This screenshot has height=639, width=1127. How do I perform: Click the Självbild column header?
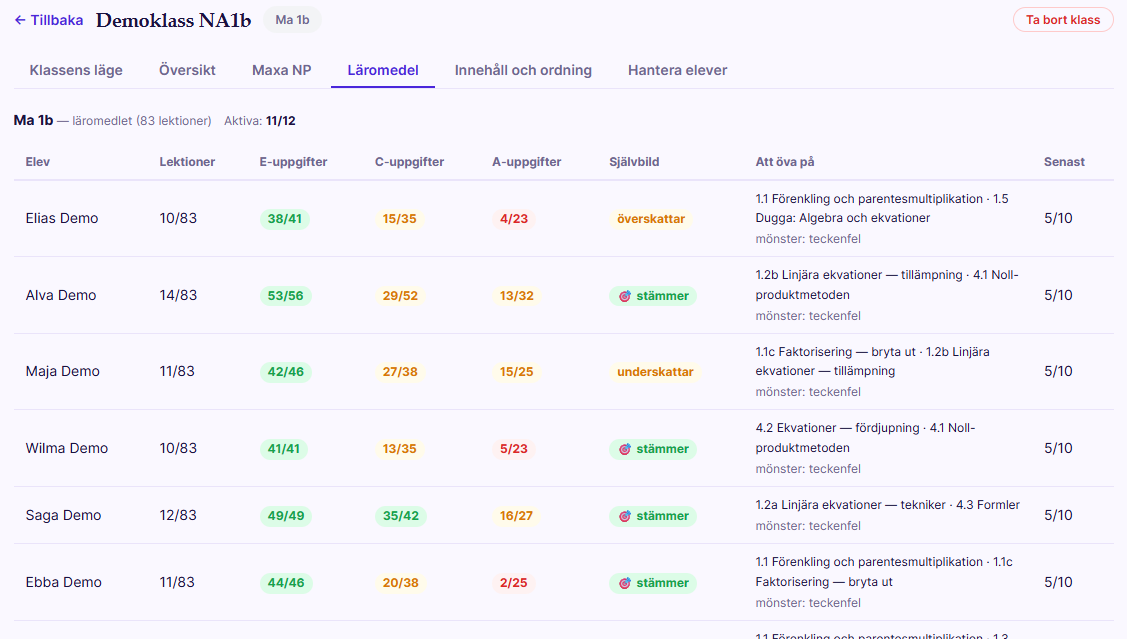click(634, 162)
